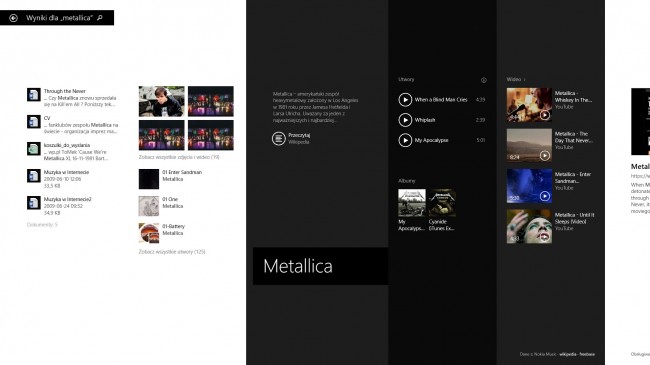Viewport: 650px width, 365px height.
Task: Select 'Metallica - Until It Sleeps' video title
Action: point(575,218)
